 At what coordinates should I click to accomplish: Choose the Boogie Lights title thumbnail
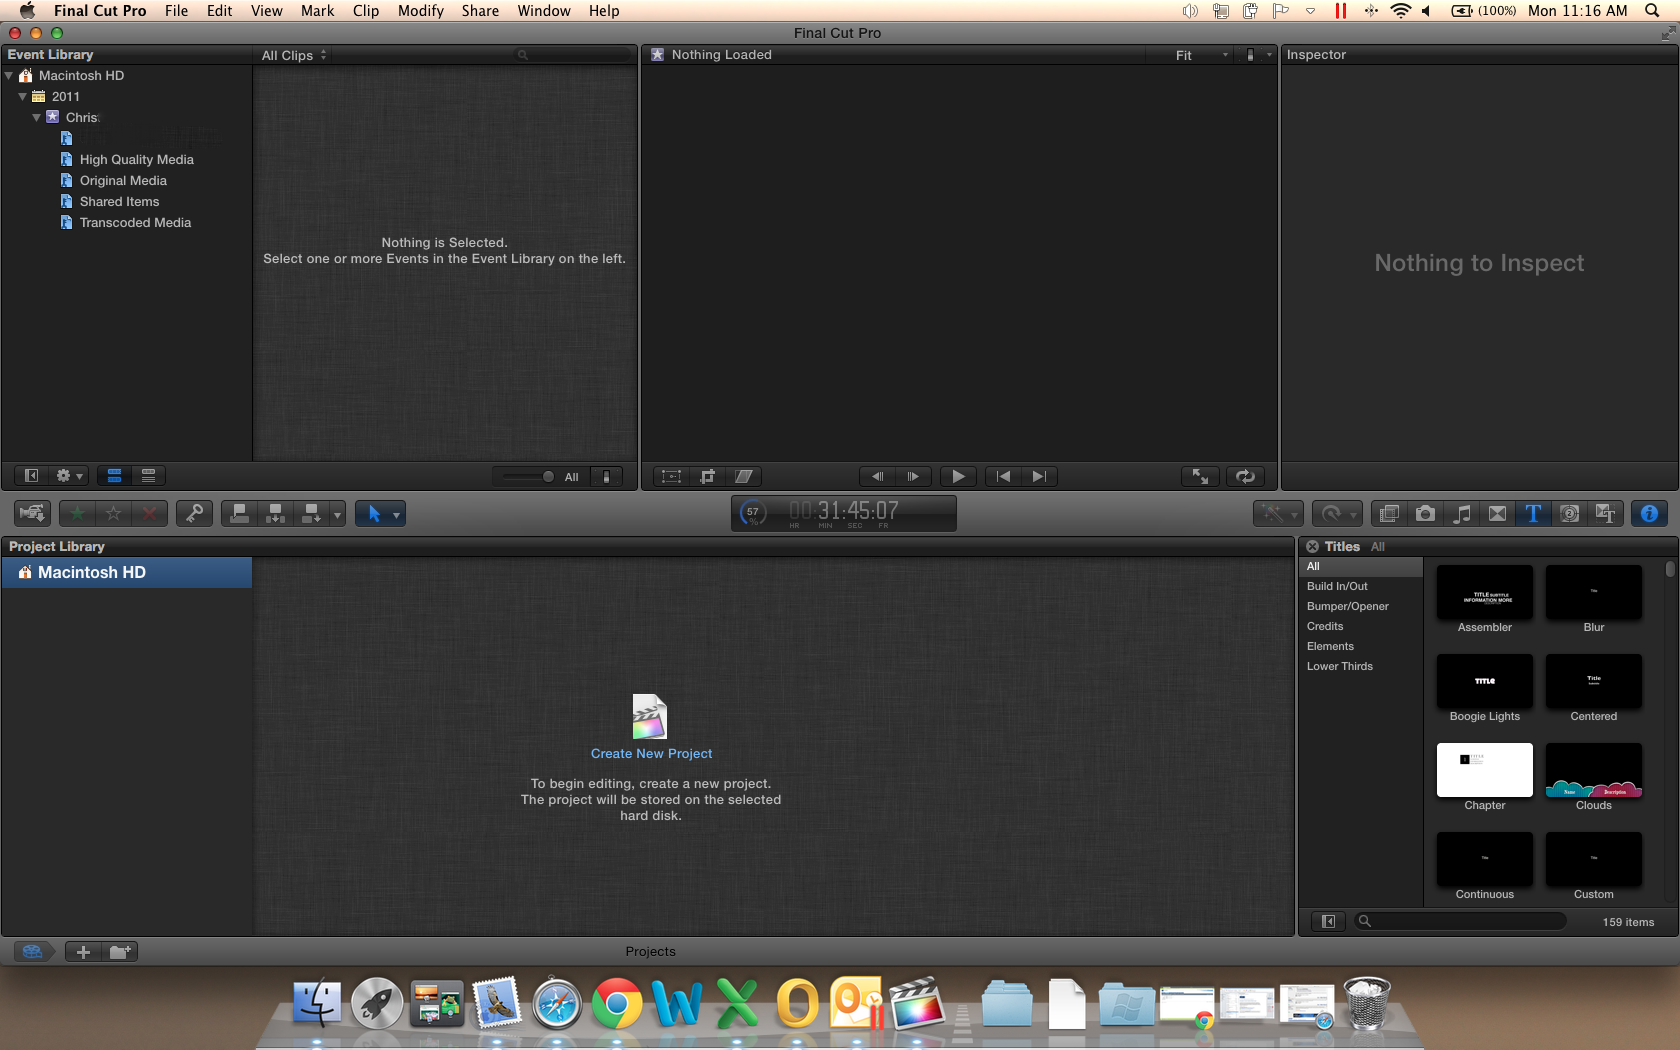point(1485,681)
